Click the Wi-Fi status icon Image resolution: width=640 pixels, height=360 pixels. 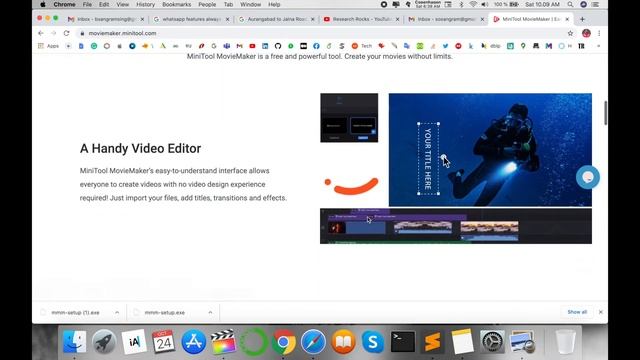coord(473,4)
